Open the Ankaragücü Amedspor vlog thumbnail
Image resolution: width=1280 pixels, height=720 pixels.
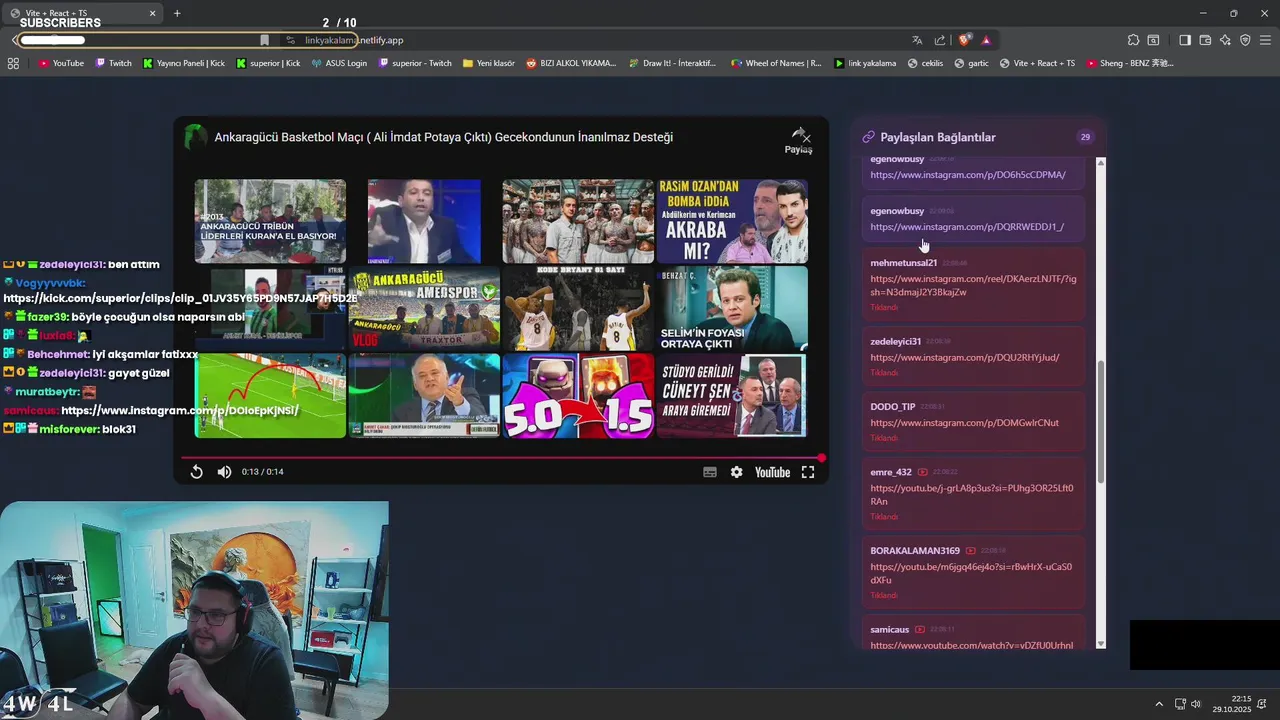coord(424,308)
